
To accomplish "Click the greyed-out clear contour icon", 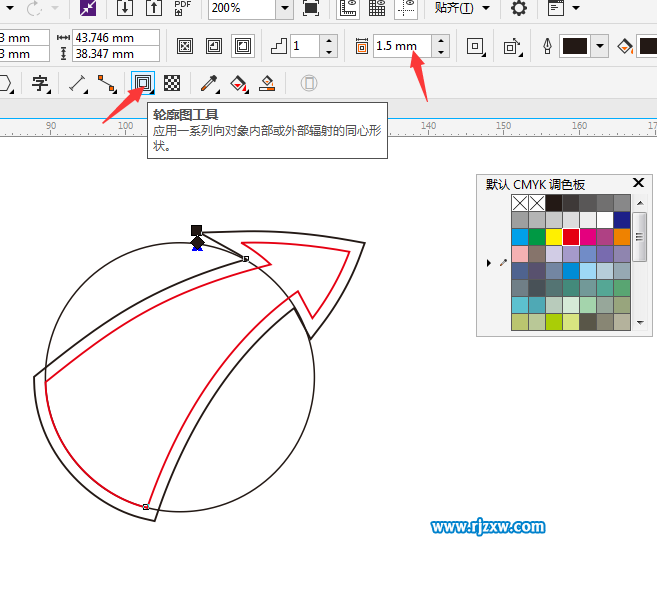I will click(309, 83).
